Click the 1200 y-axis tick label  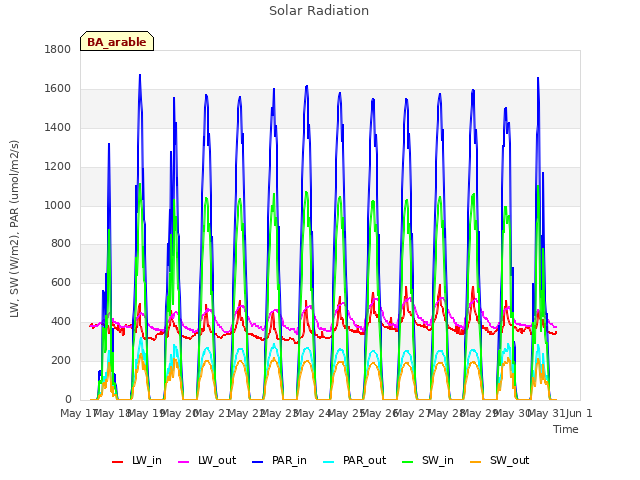[58, 167]
